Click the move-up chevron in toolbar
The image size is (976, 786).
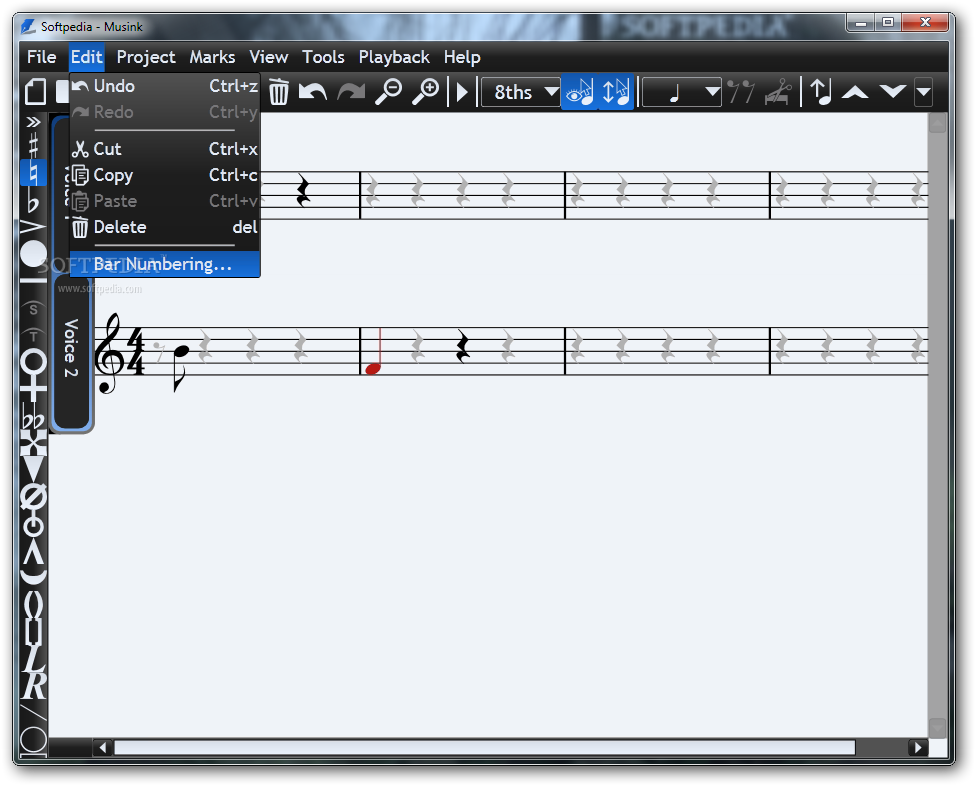(x=855, y=92)
